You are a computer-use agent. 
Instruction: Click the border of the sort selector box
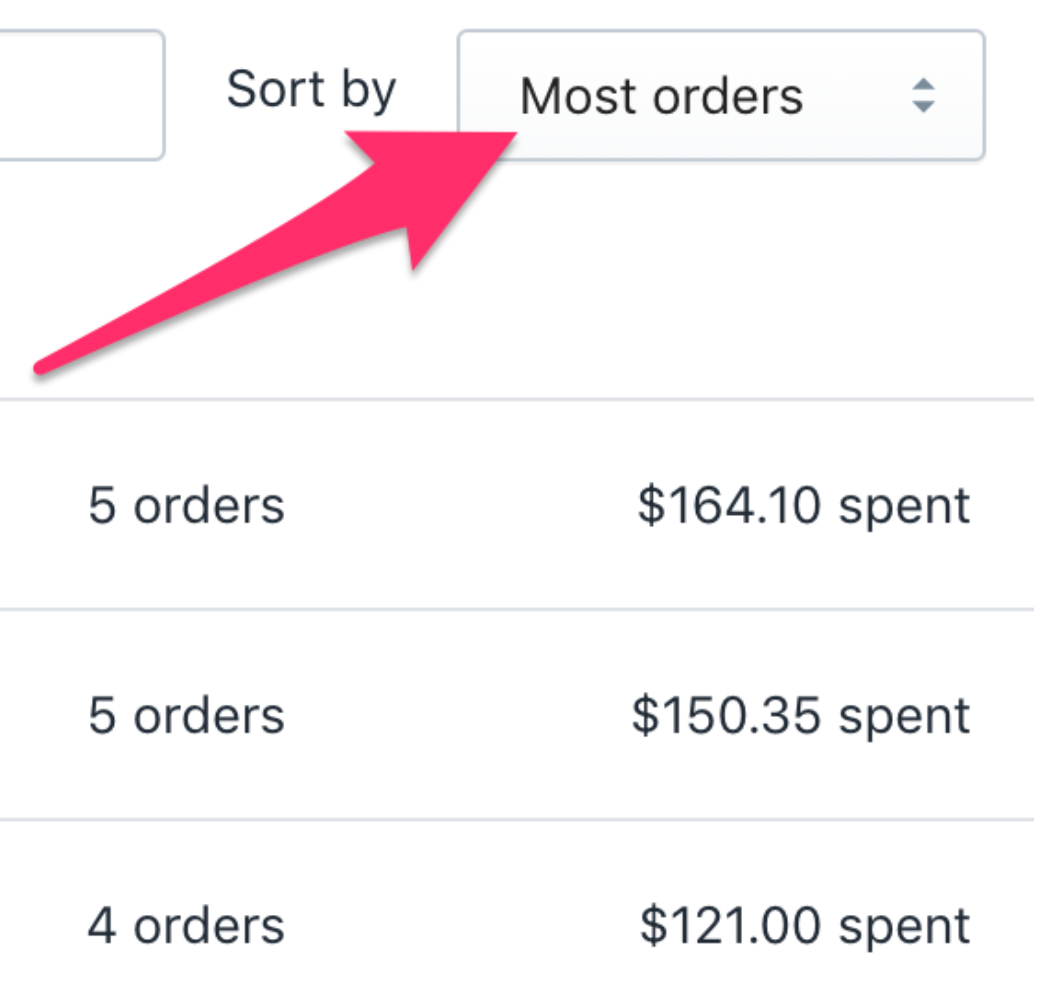pos(720,33)
